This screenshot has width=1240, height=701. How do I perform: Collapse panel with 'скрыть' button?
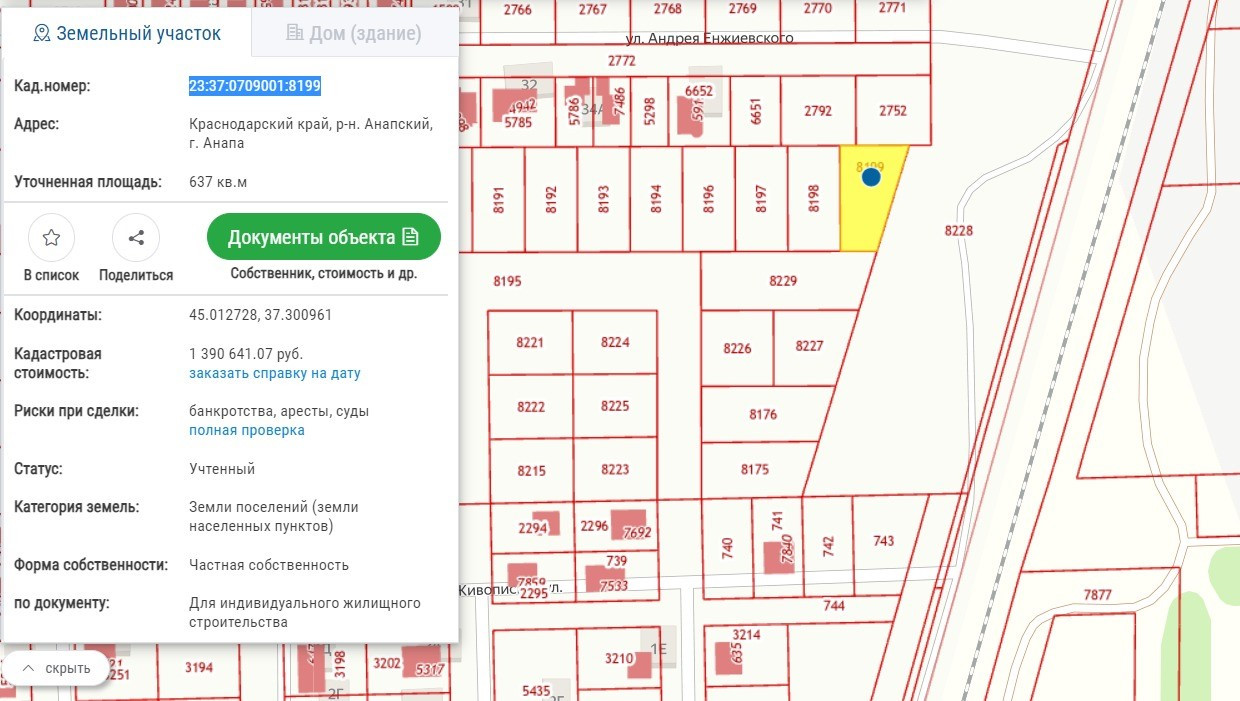click(56, 668)
